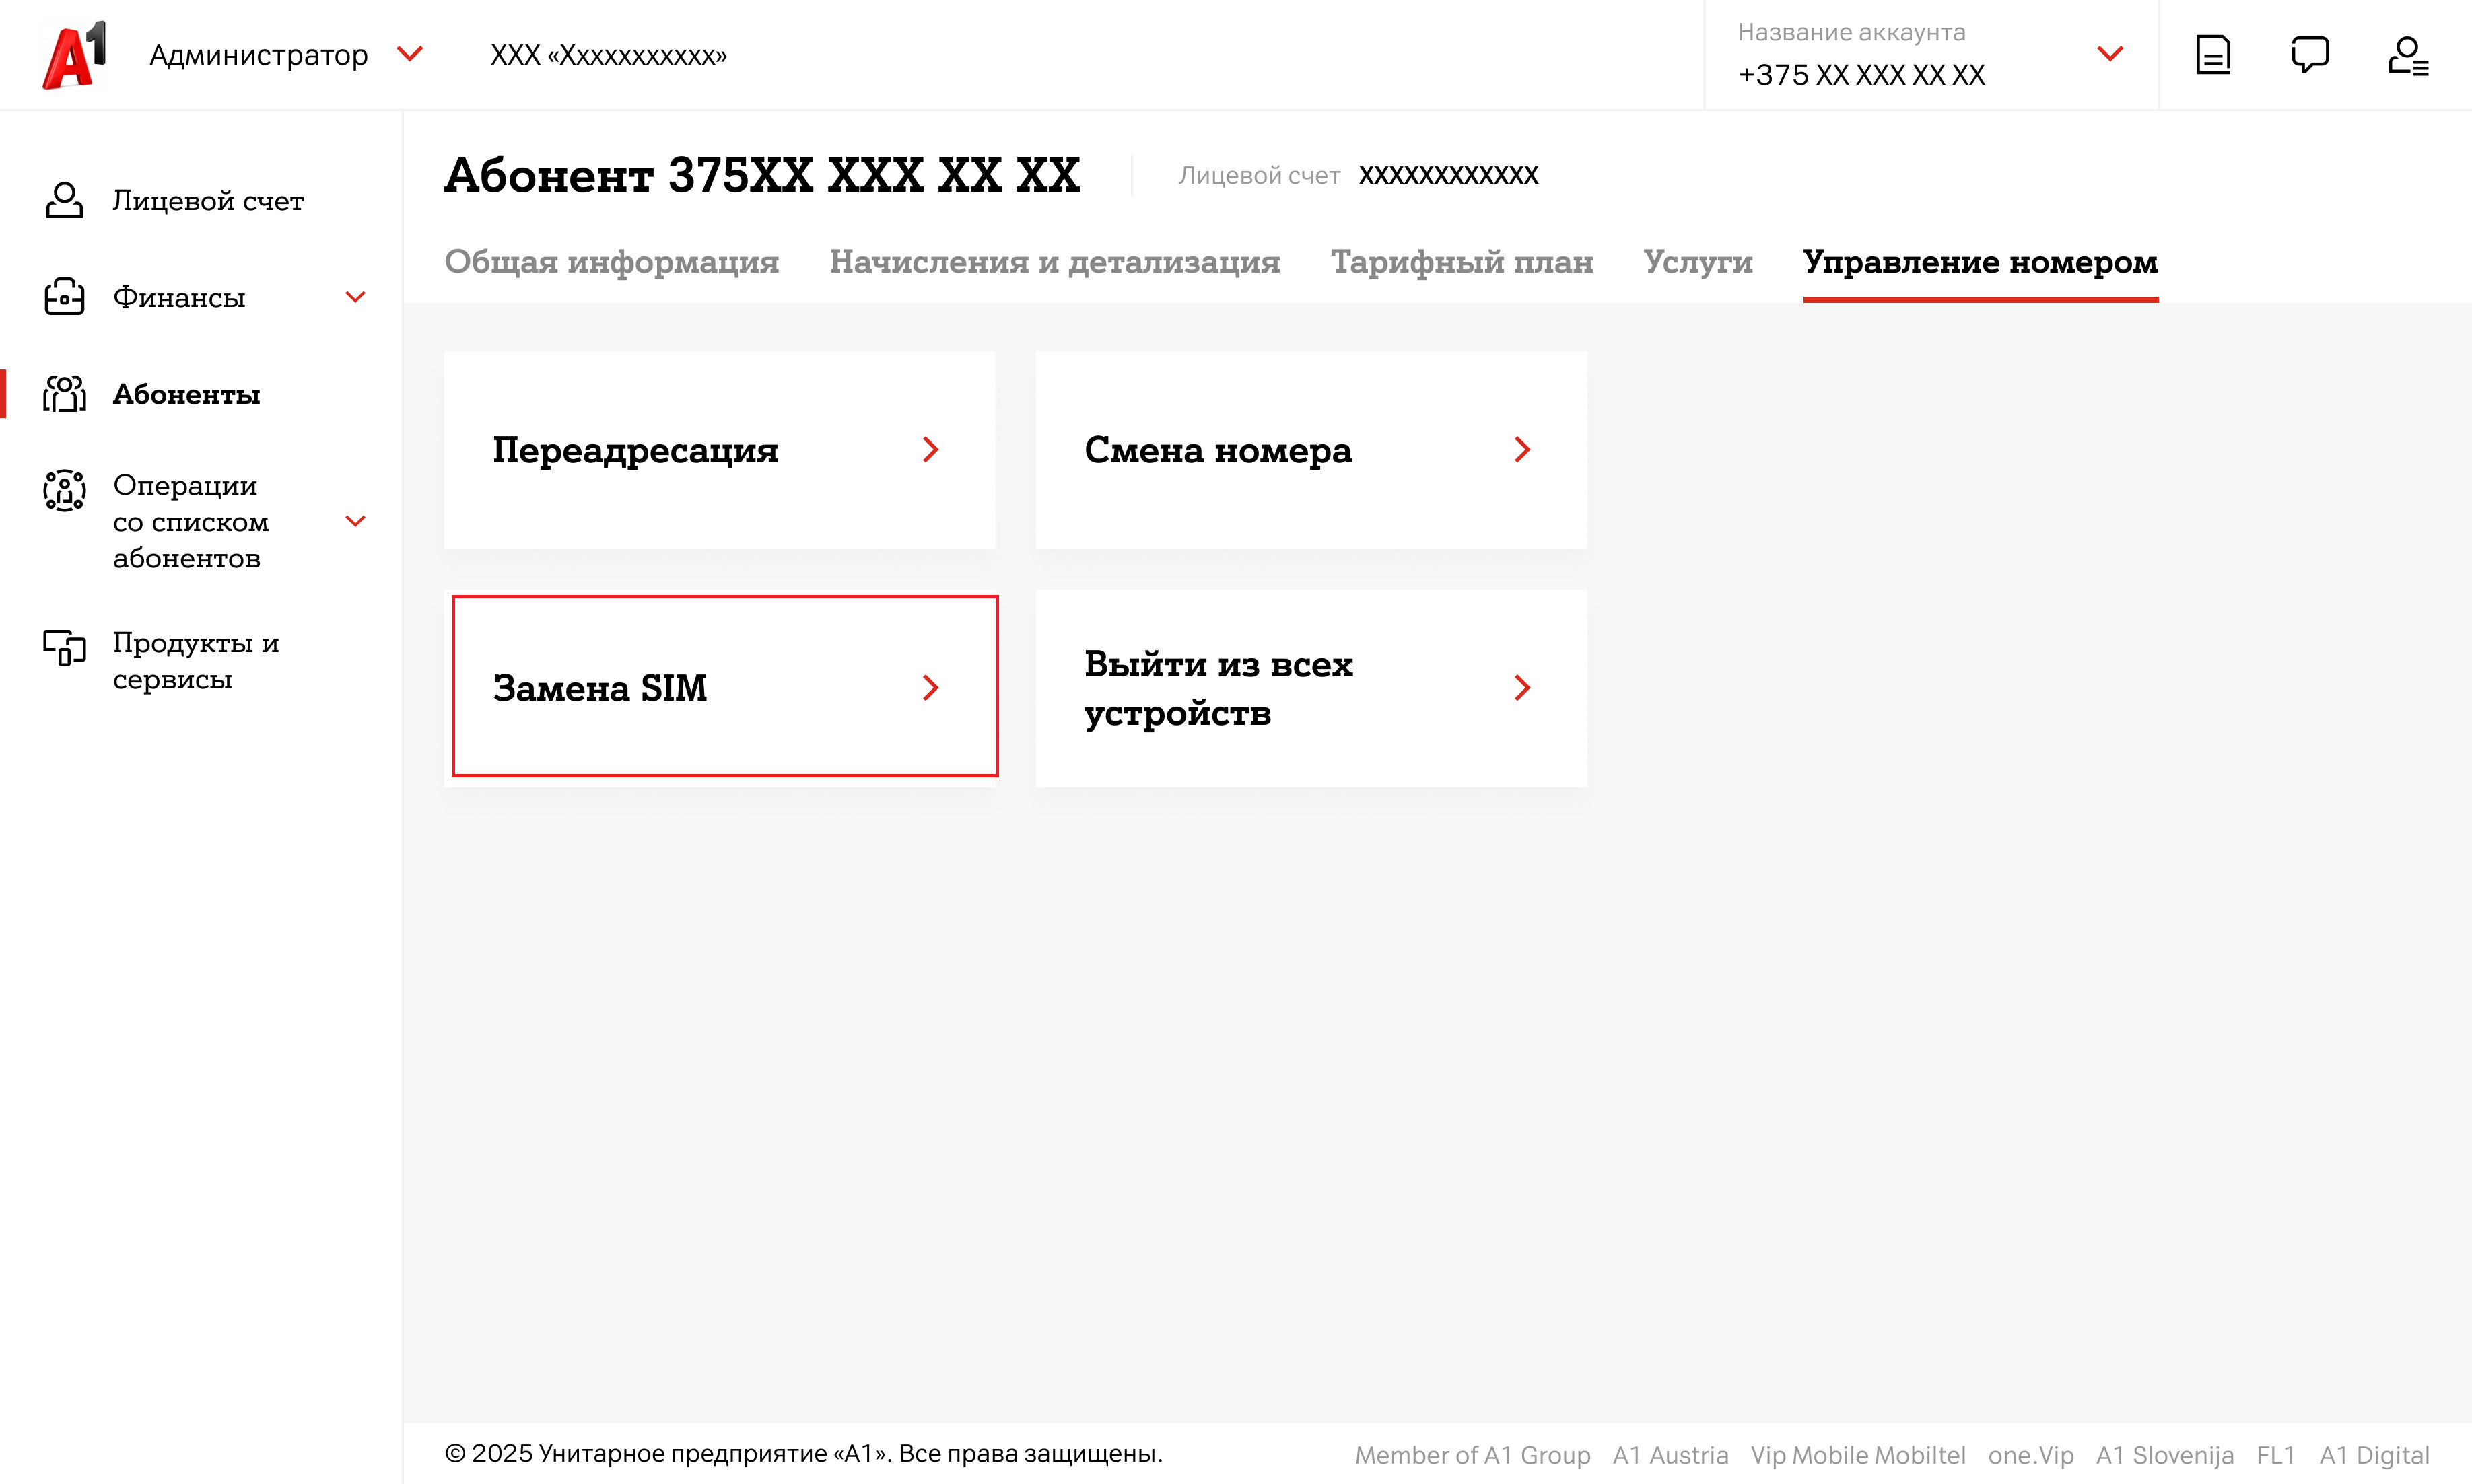The height and width of the screenshot is (1484, 2474).
Task: Click the A1 logo in header
Action: [x=74, y=55]
